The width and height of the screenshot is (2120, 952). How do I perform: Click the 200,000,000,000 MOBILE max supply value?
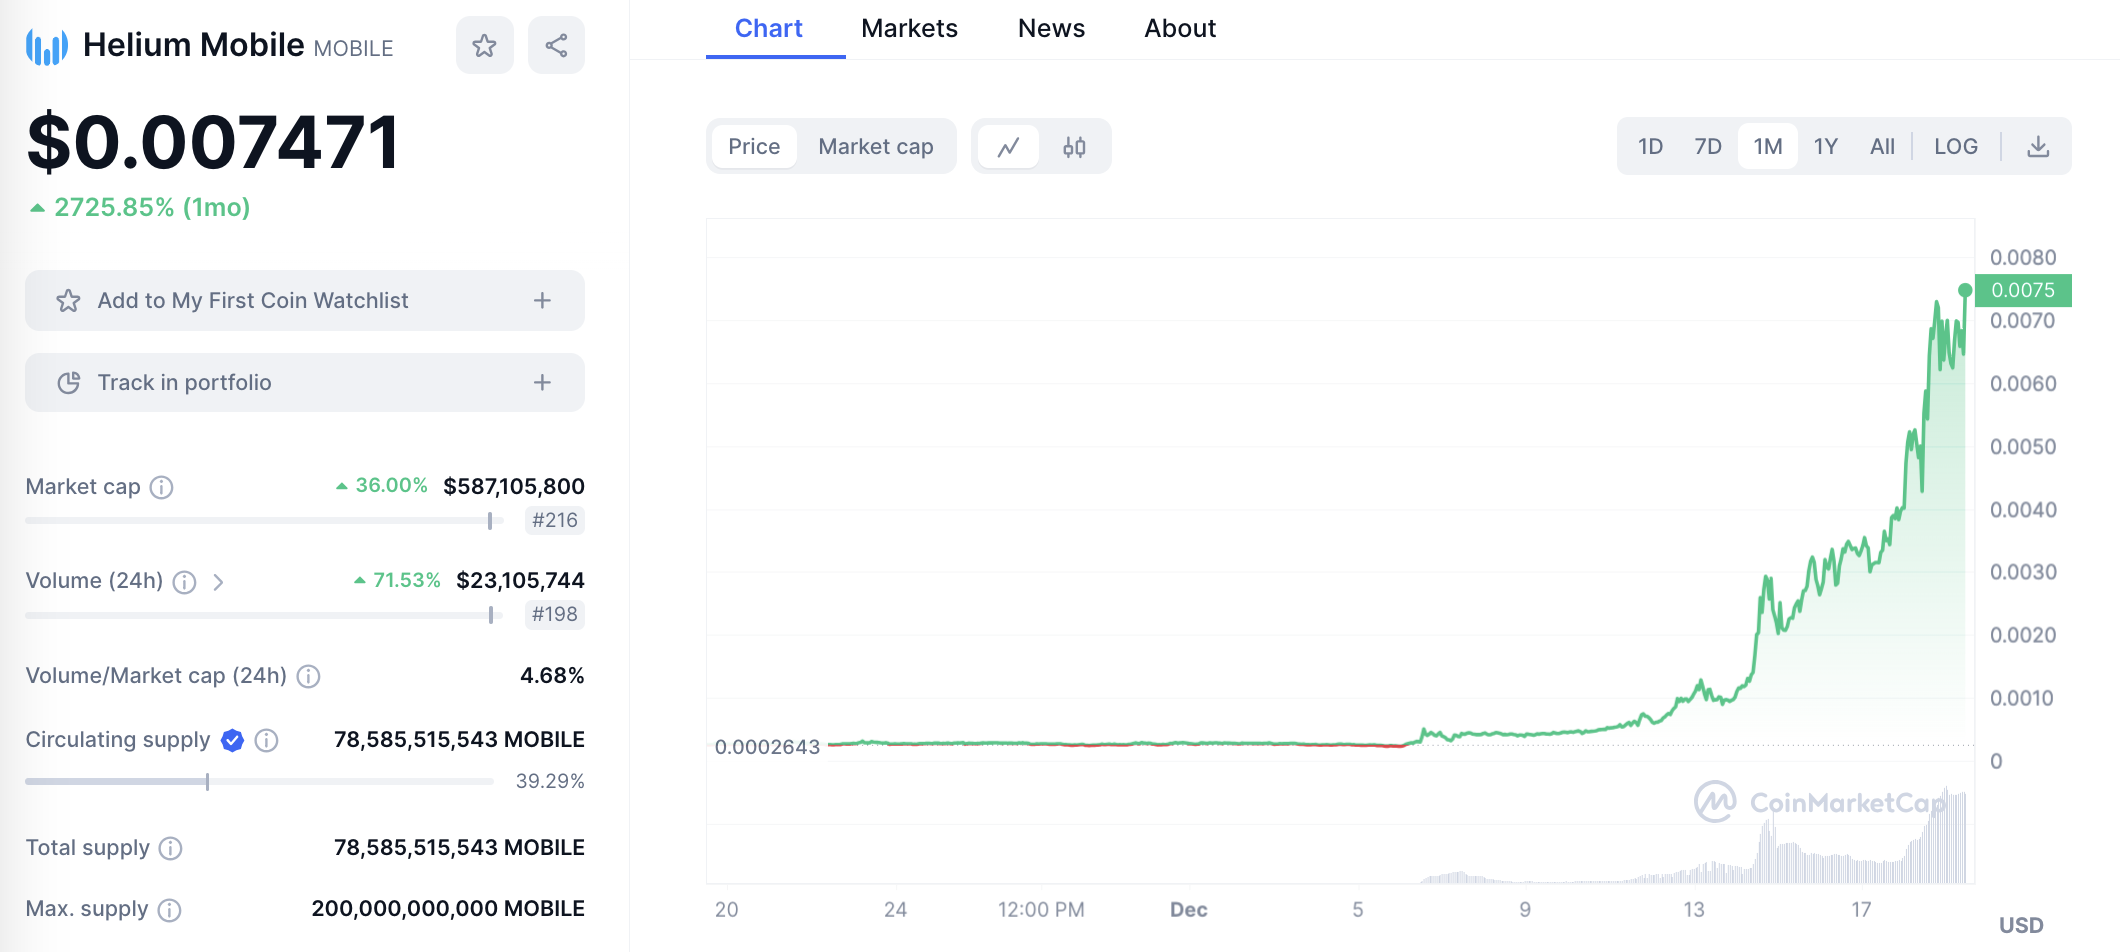[448, 909]
